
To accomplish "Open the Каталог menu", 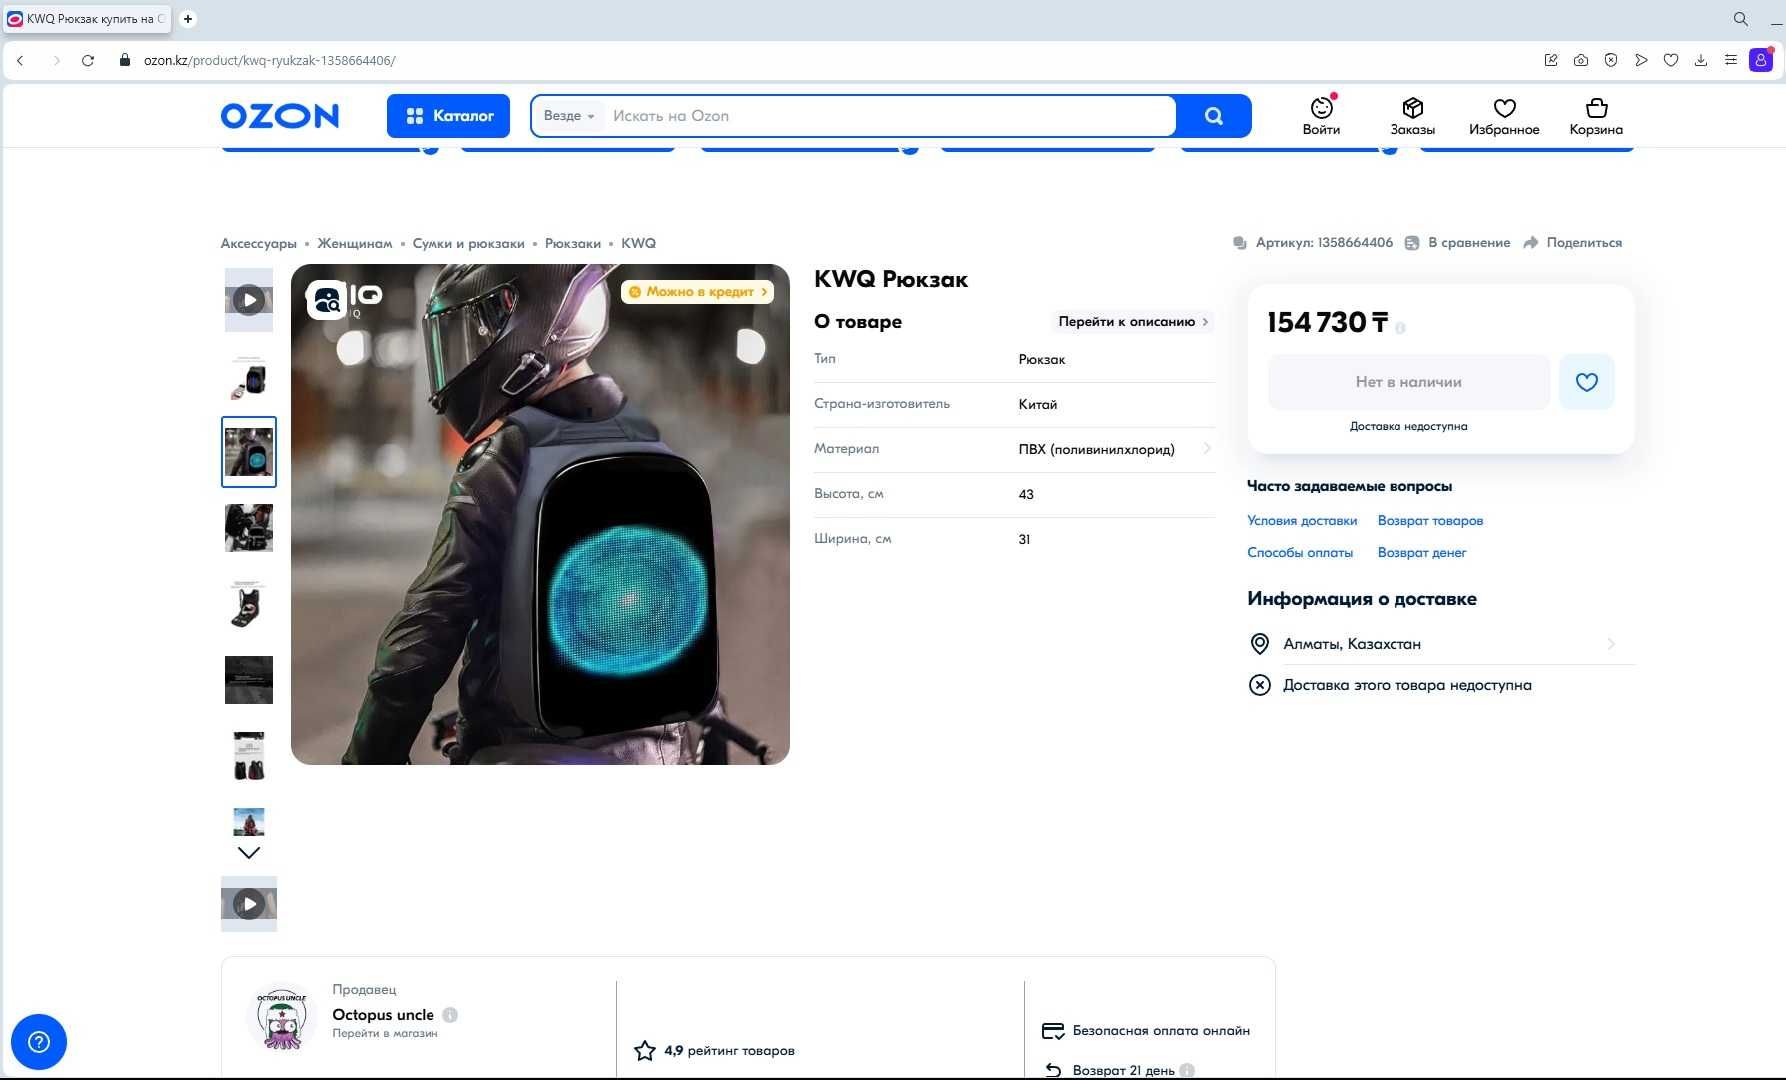I will tap(448, 116).
